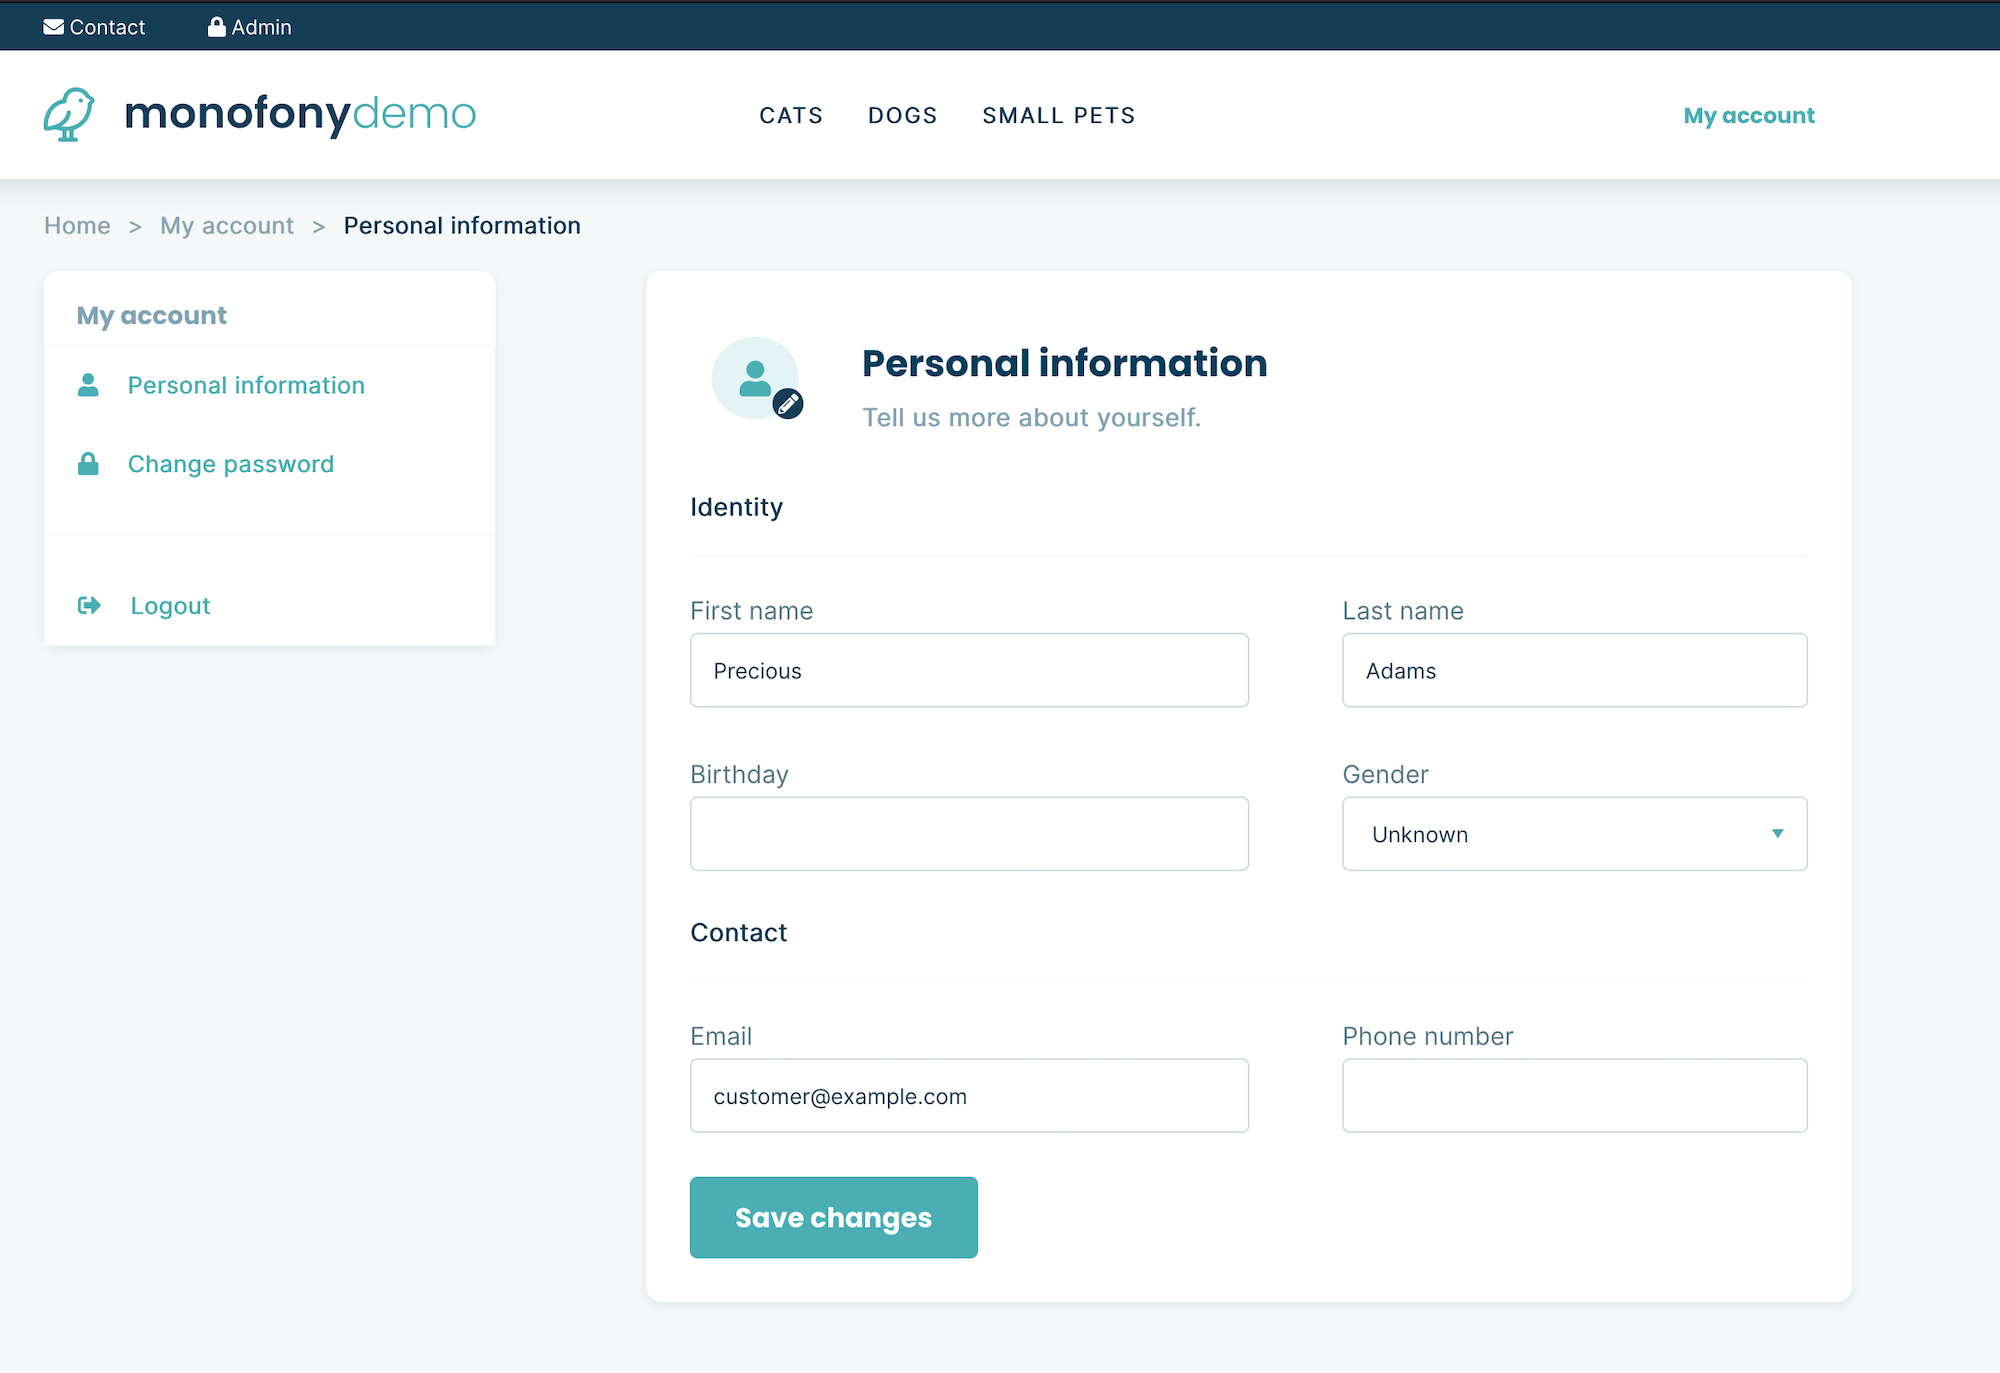Go to SMALL PETS category
Viewport: 2000px width, 1373px height.
click(1058, 115)
